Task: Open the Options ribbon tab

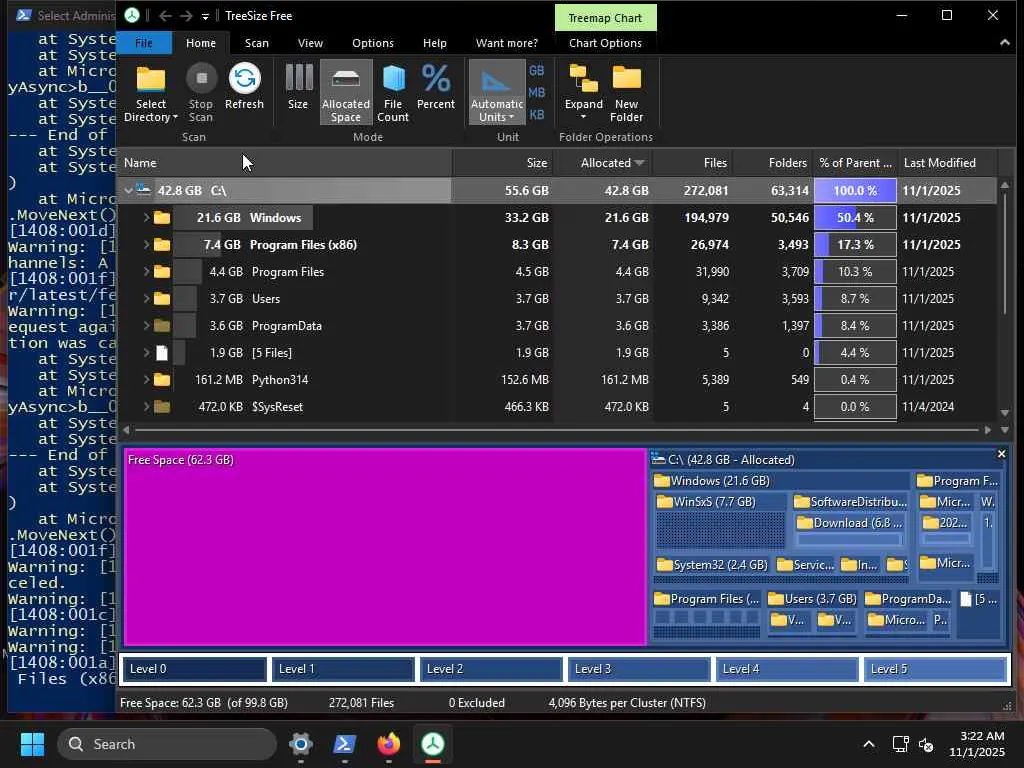Action: click(373, 43)
